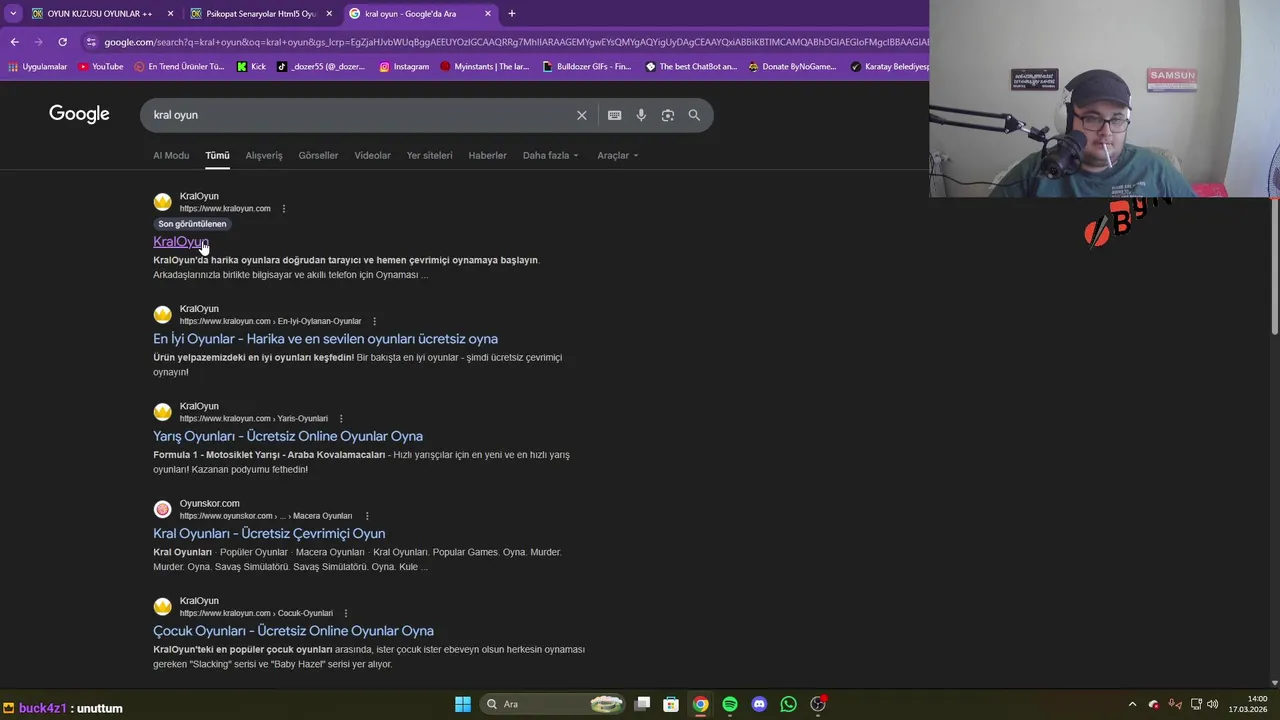Open more options for Cocuk-Oyunlari result

(x=346, y=613)
